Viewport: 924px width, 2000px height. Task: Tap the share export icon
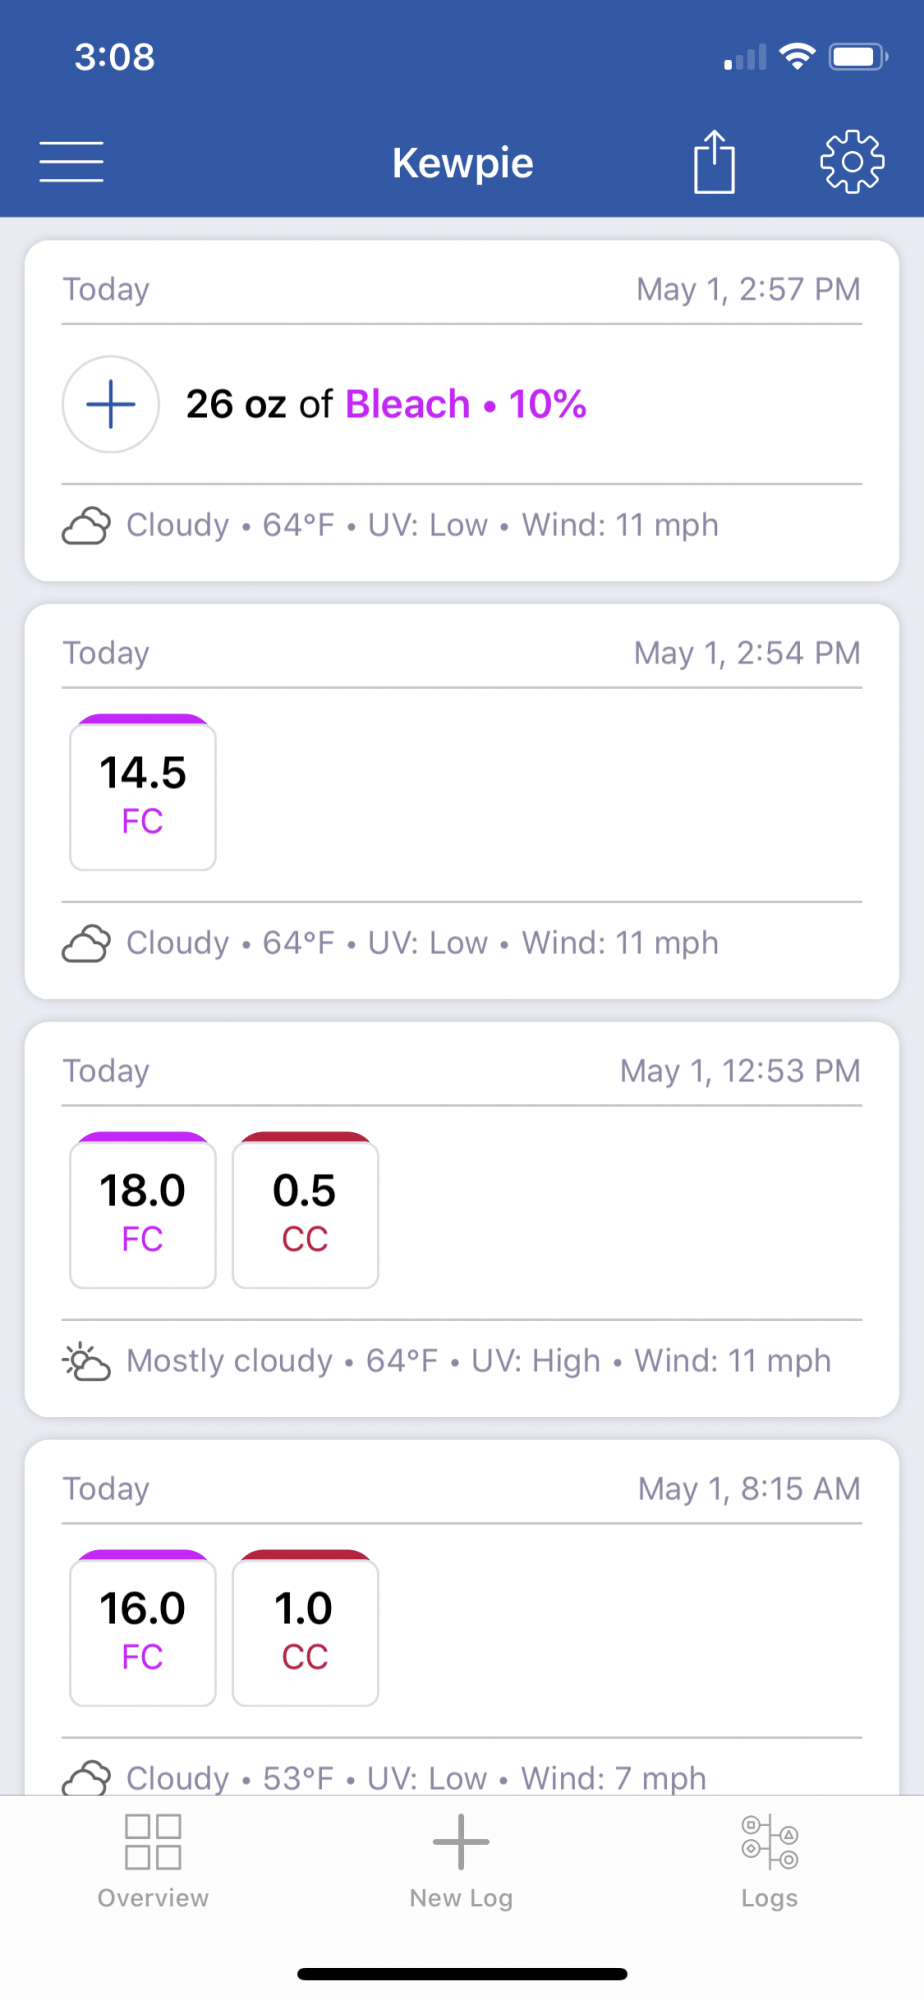click(714, 161)
